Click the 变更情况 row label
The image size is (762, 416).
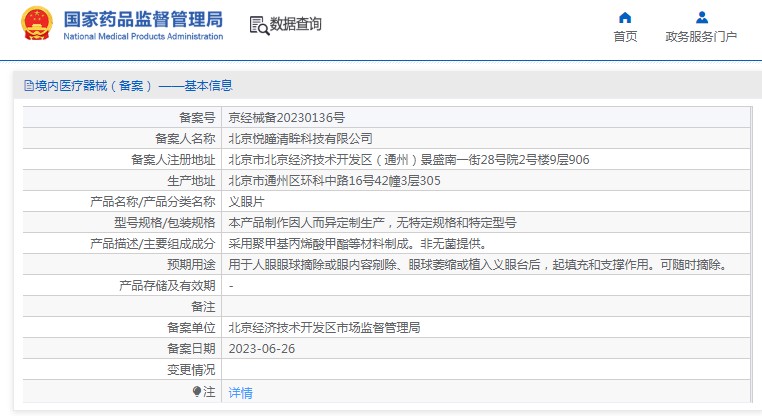191,370
